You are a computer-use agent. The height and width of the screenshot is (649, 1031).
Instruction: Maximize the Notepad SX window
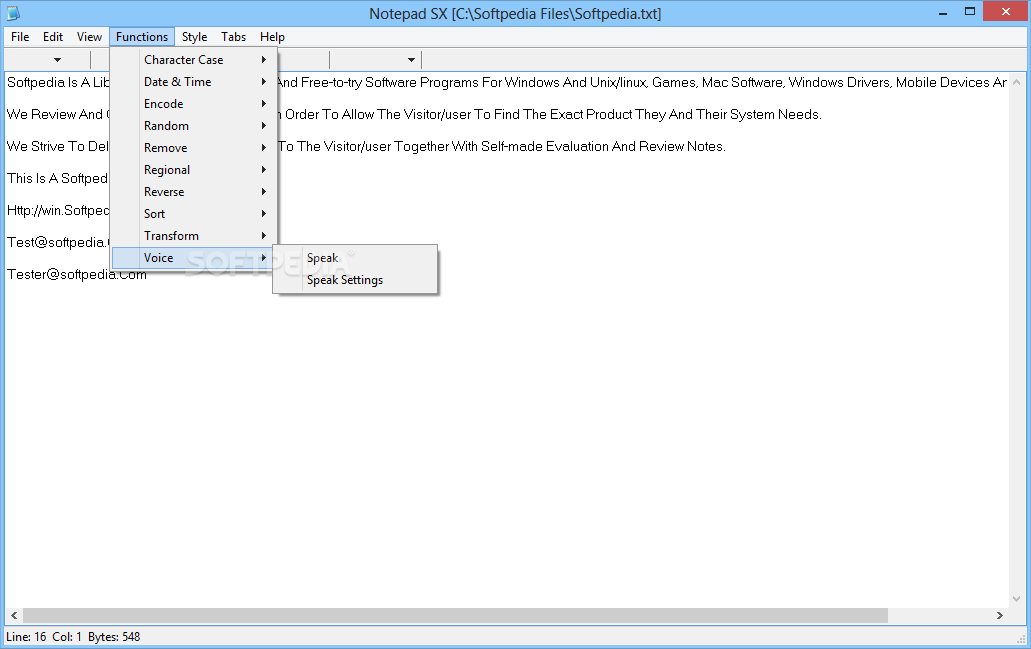point(970,12)
